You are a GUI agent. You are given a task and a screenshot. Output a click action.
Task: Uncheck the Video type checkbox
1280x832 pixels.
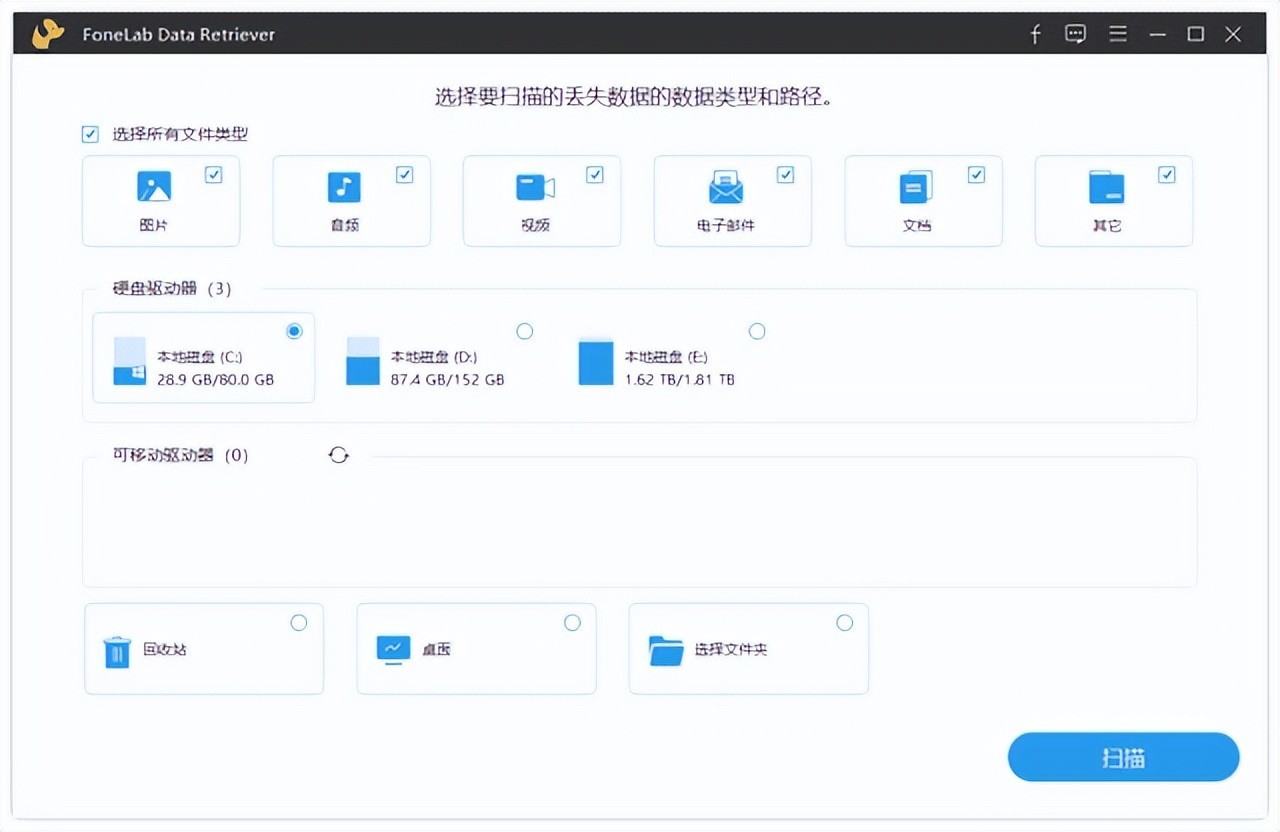(x=595, y=175)
